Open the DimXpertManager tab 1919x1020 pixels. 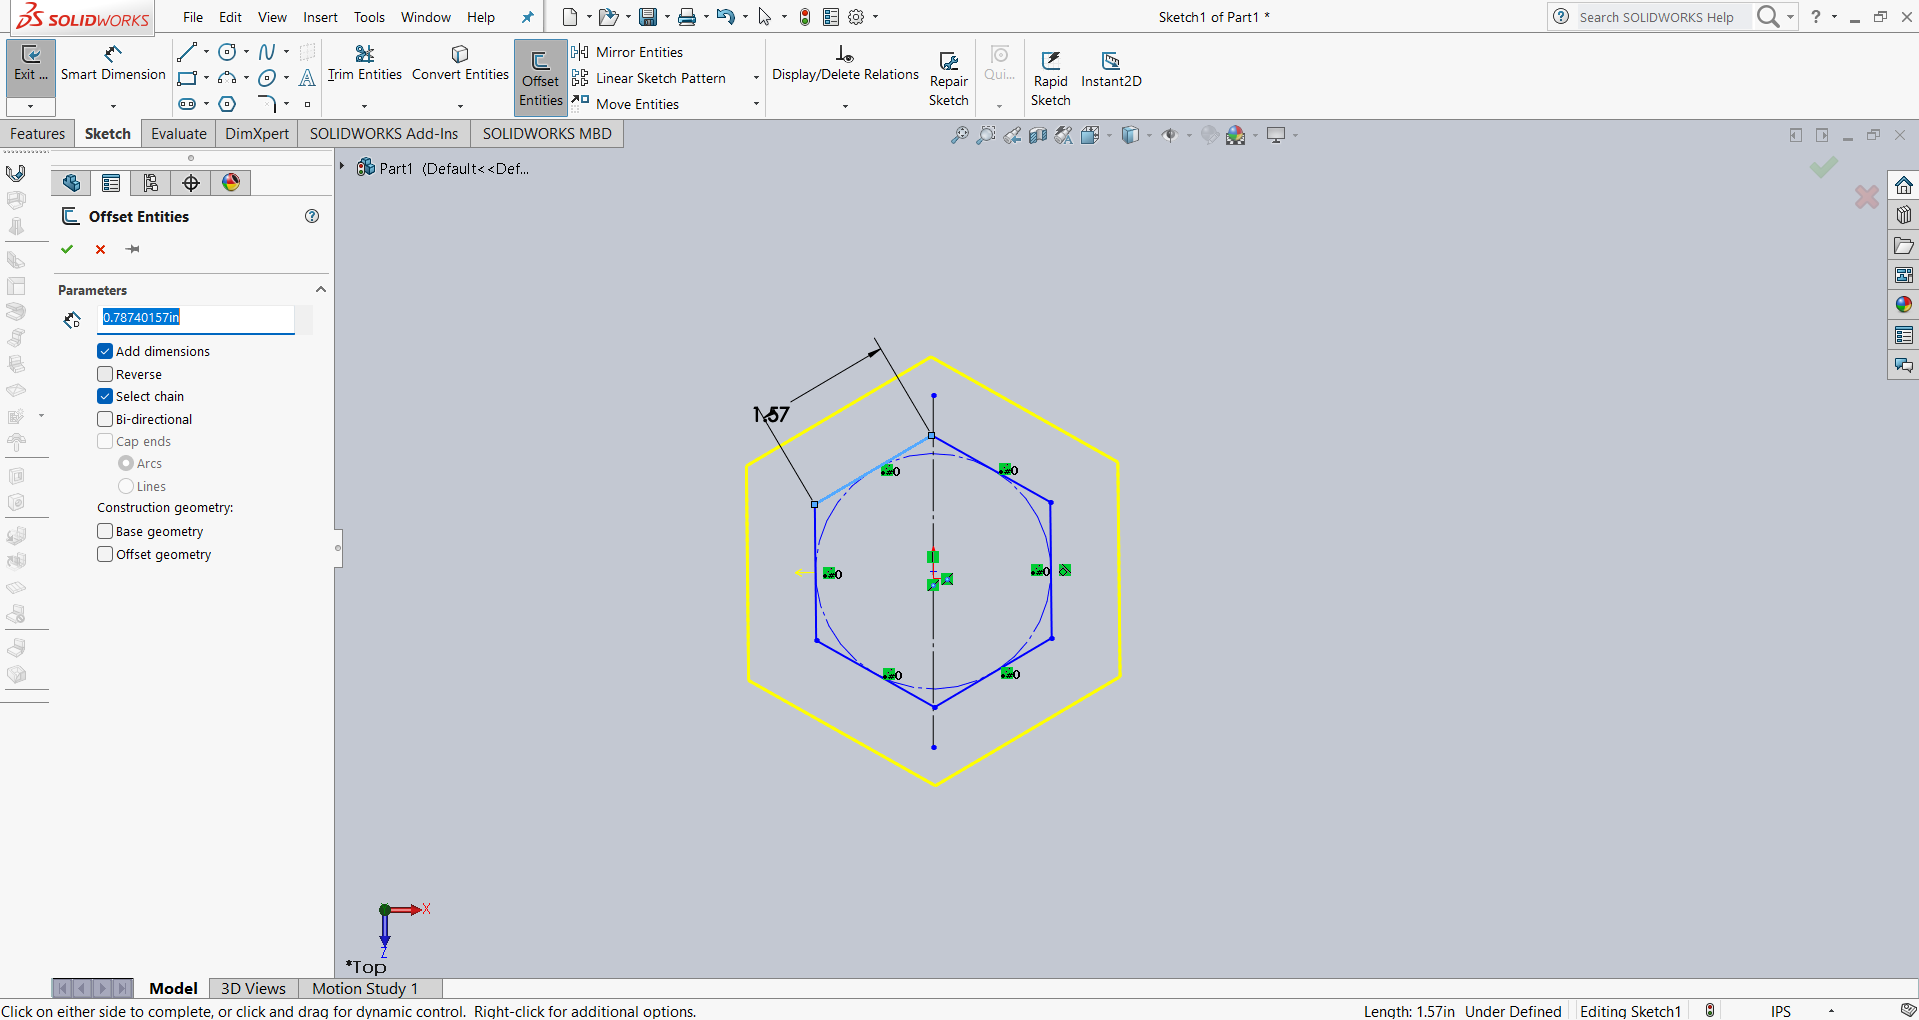point(191,183)
